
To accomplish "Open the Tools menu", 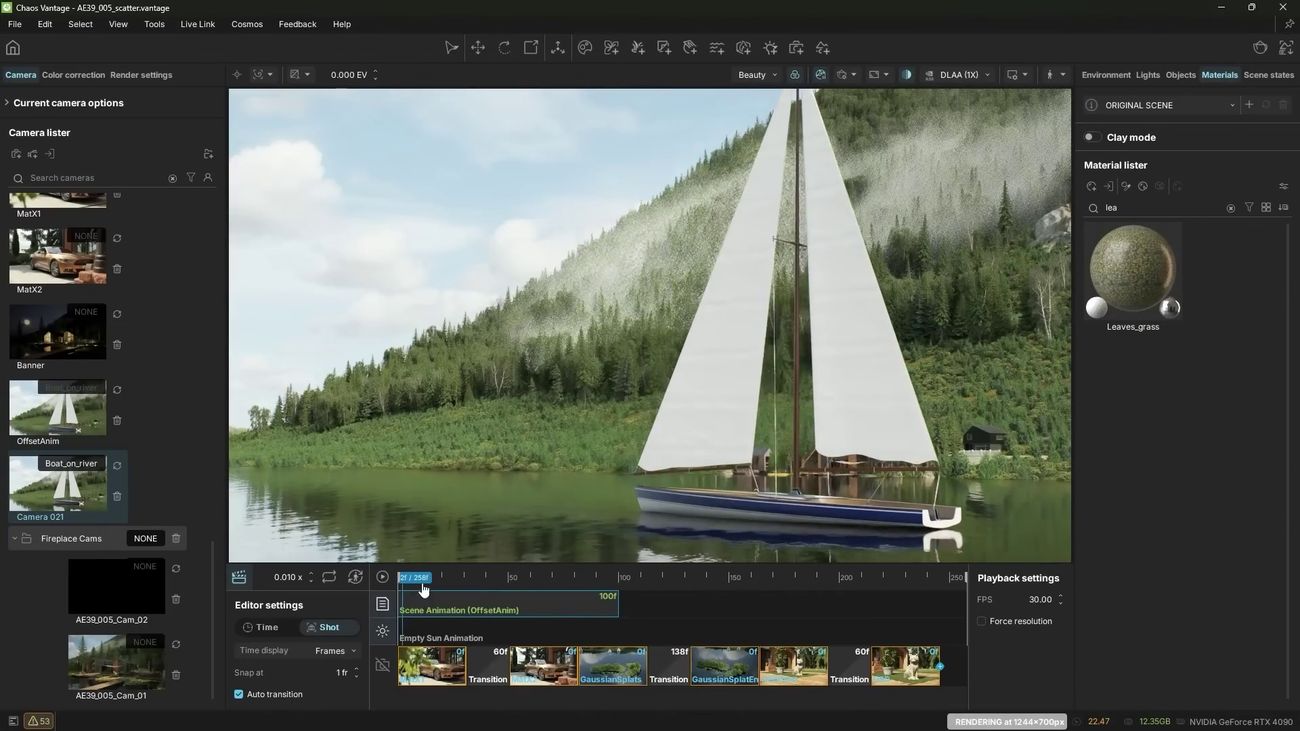I will pos(154,24).
